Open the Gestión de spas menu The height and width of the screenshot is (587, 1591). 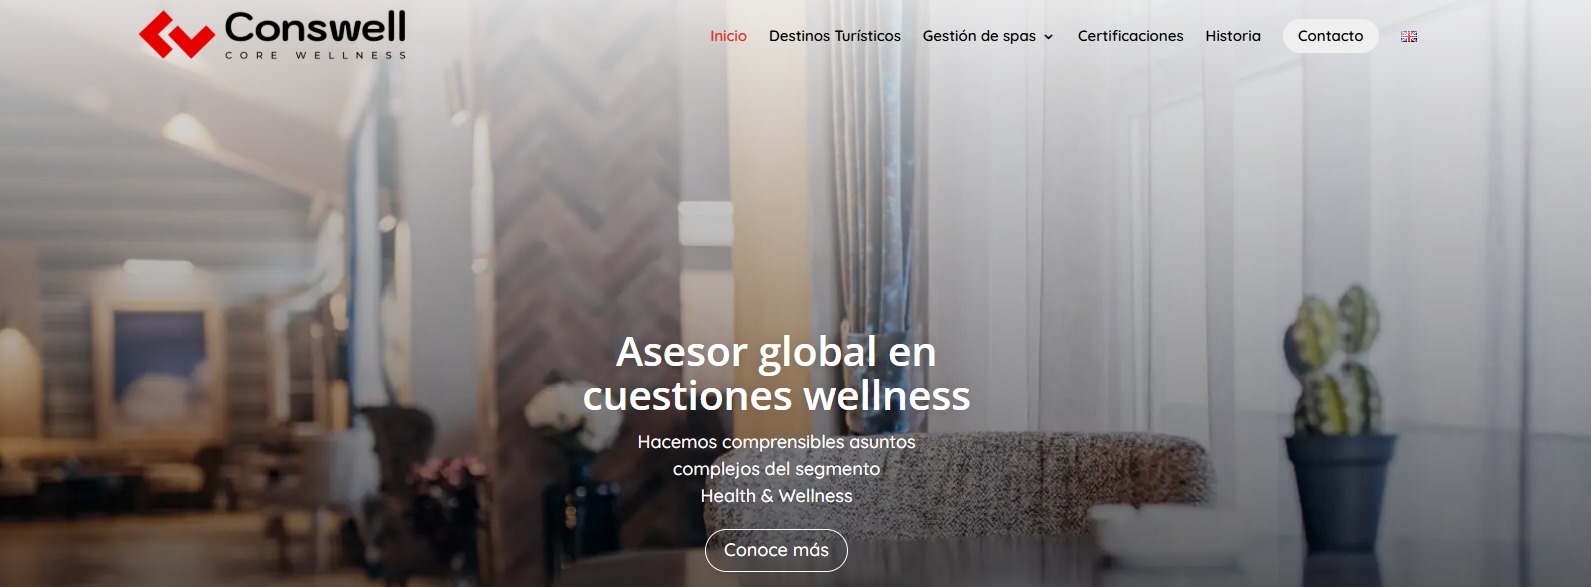pos(979,36)
